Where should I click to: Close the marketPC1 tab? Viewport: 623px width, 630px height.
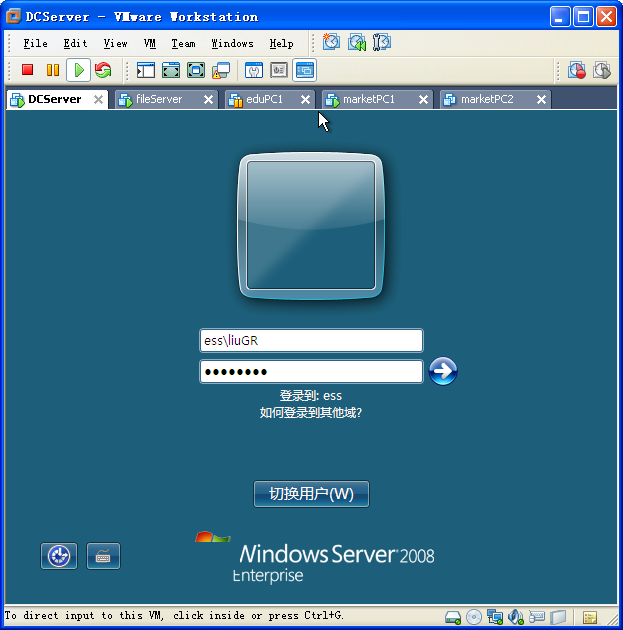point(423,100)
